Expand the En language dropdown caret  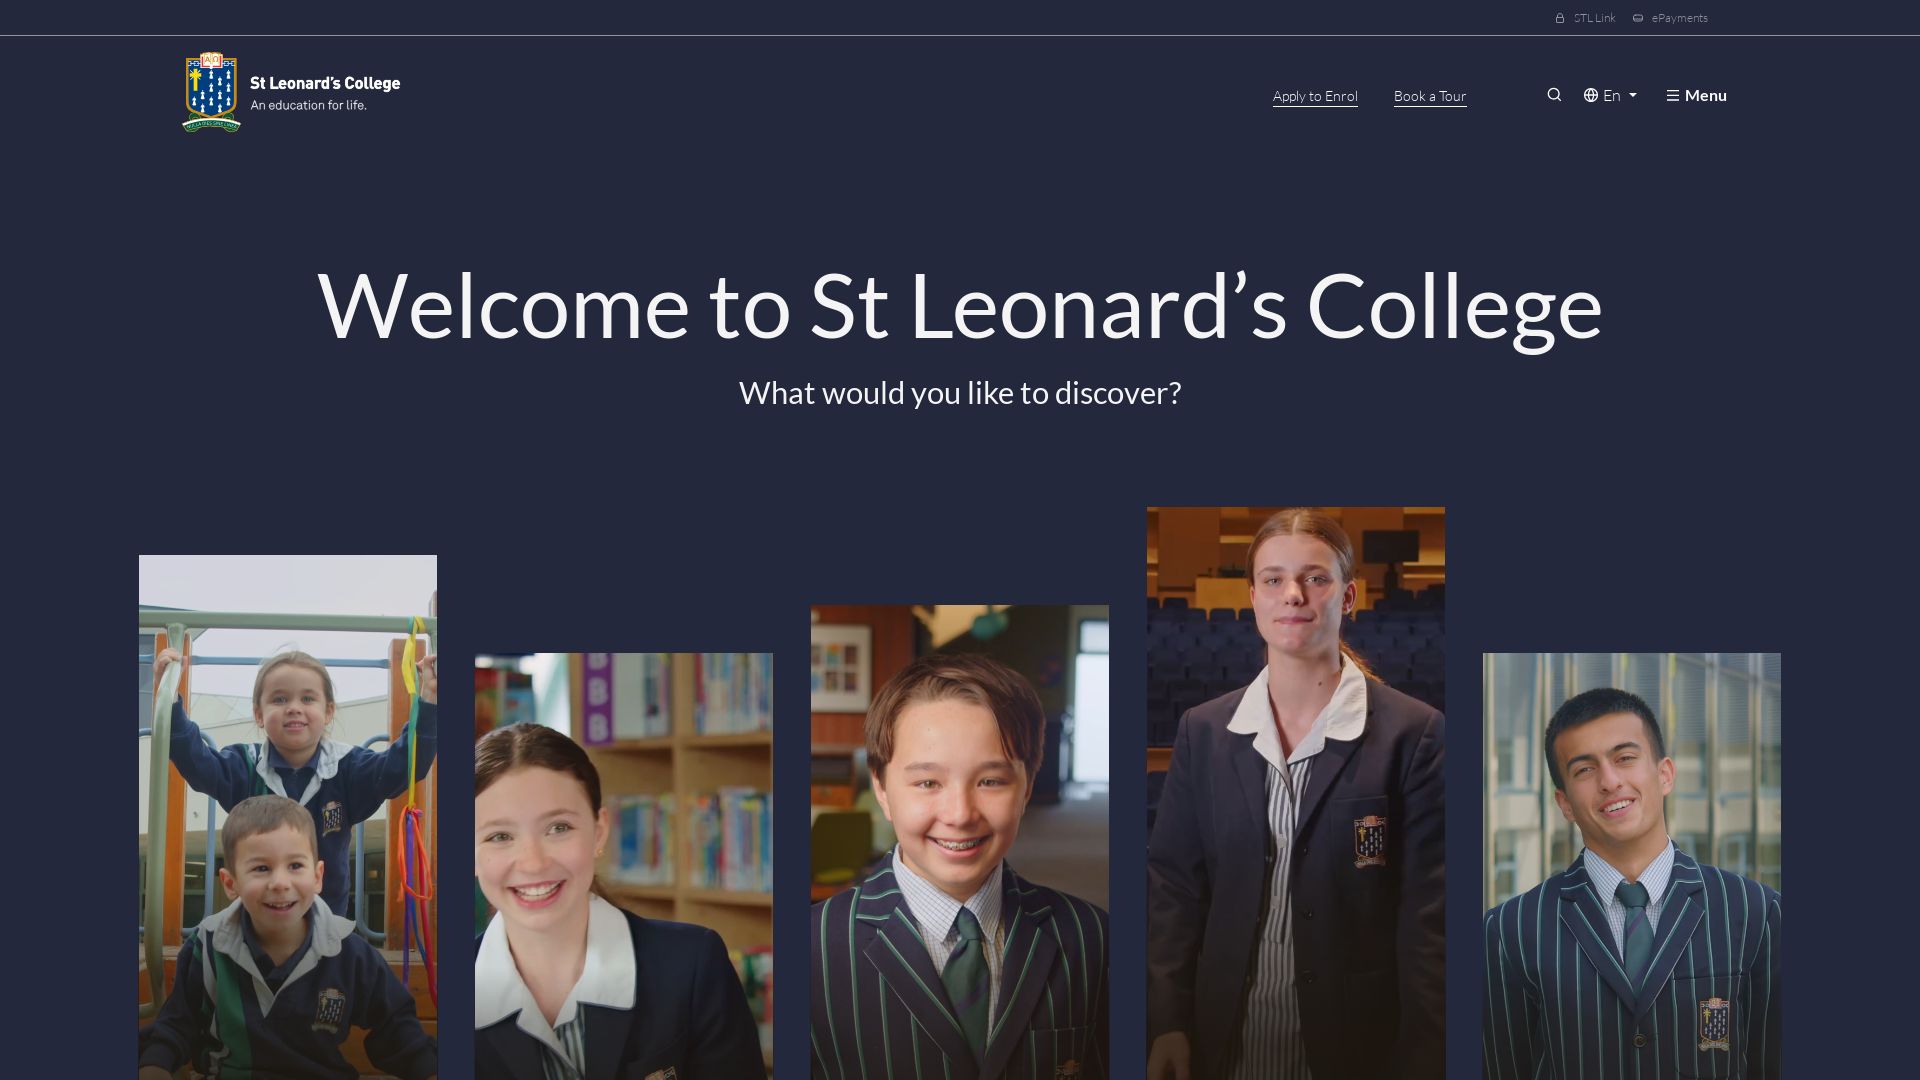pyautogui.click(x=1633, y=96)
